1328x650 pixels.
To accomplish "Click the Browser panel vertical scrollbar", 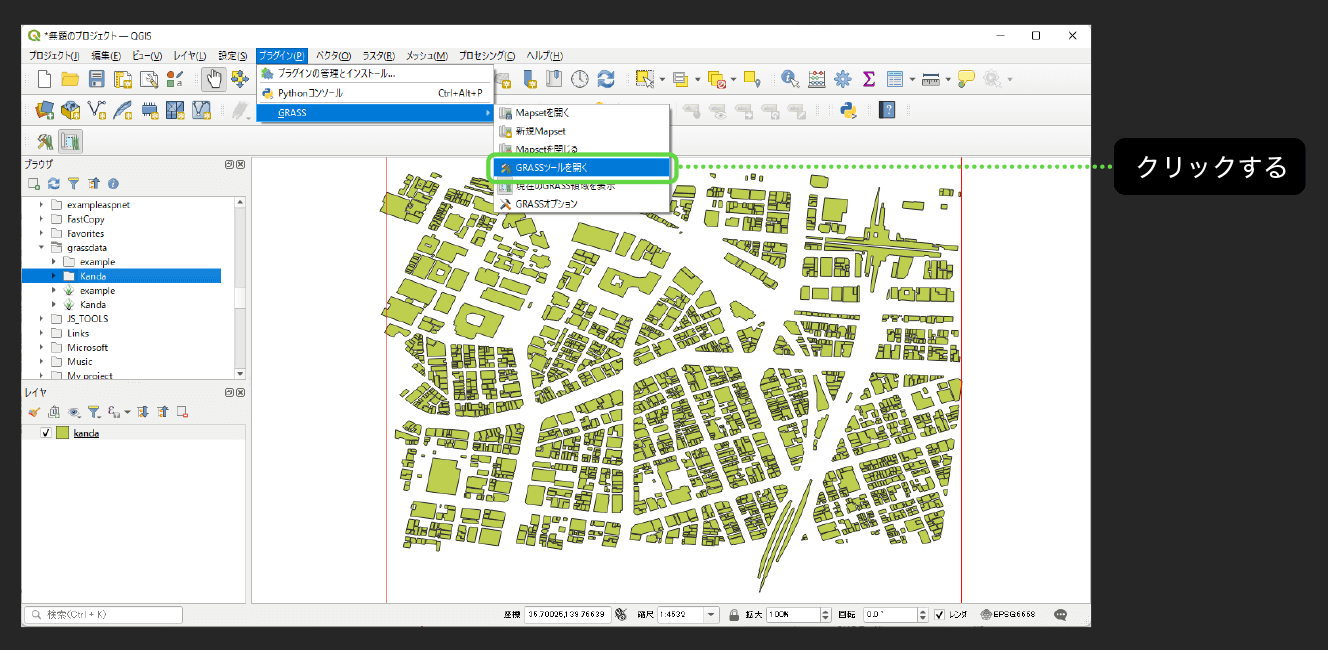I will [x=240, y=287].
